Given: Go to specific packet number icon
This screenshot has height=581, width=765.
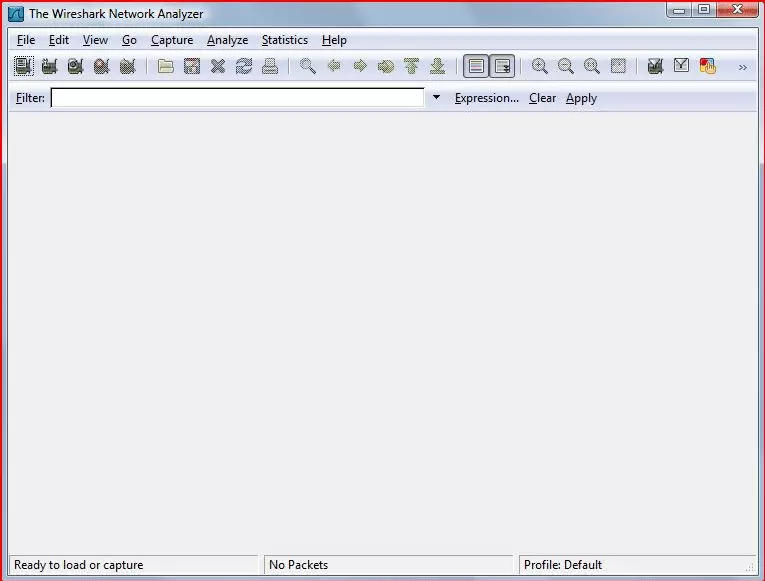Looking at the screenshot, I should (x=385, y=66).
